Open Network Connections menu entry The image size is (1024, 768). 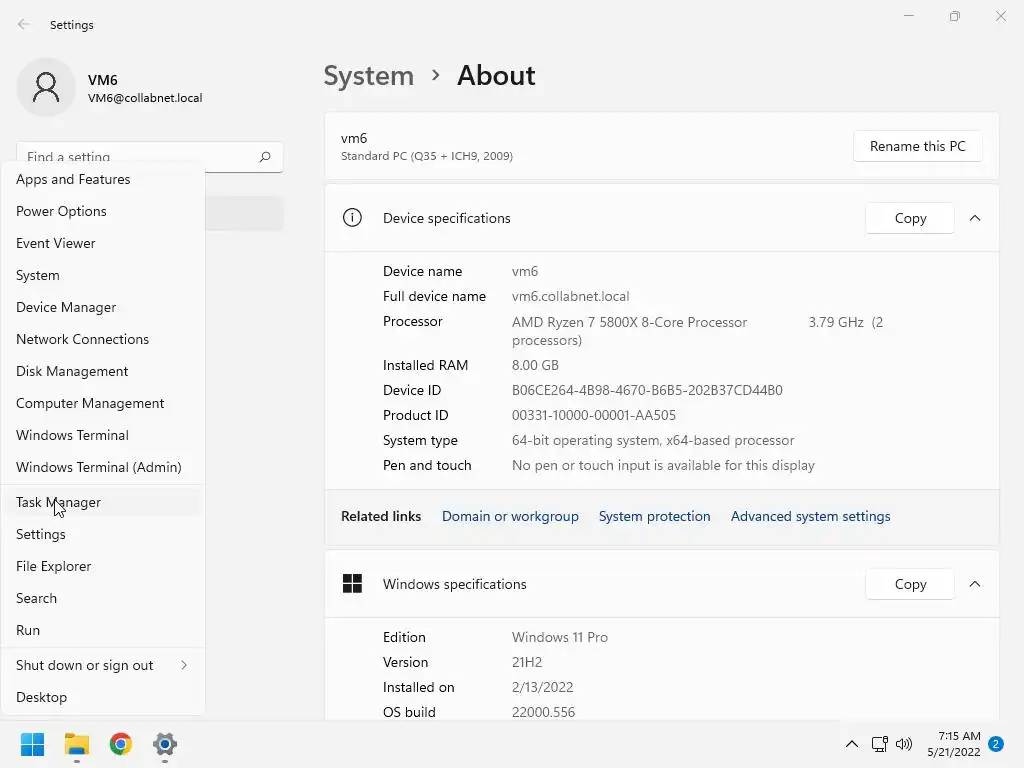[103, 339]
